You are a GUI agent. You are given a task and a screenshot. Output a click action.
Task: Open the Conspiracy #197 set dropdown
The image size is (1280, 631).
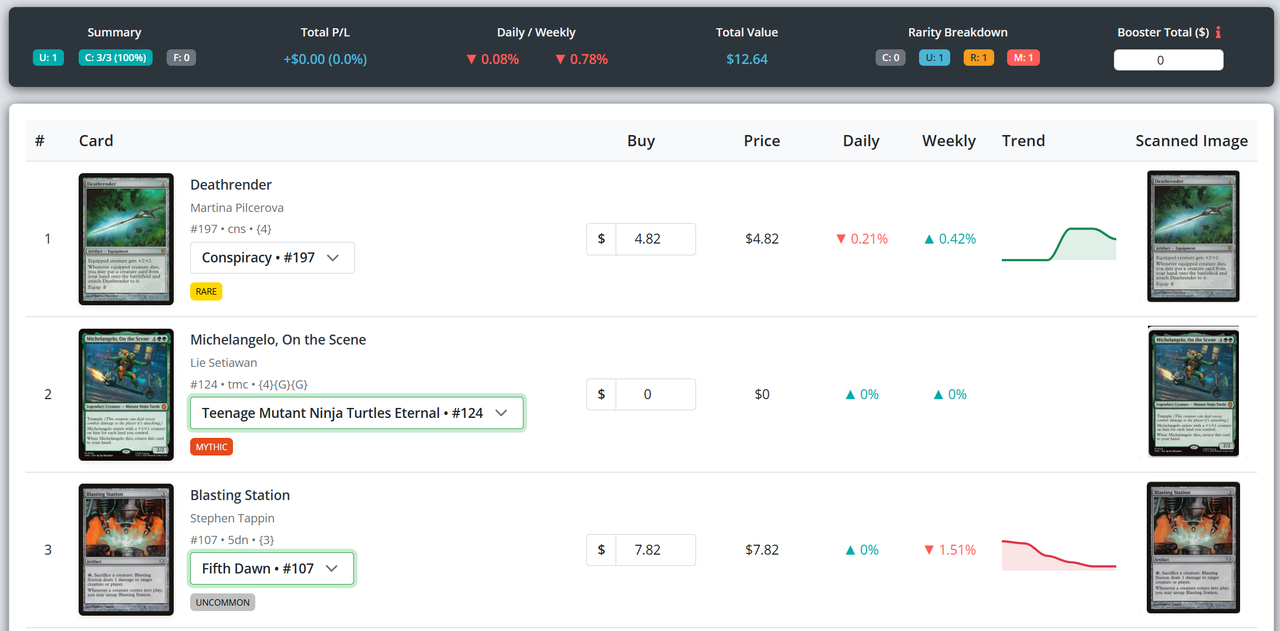coord(272,257)
